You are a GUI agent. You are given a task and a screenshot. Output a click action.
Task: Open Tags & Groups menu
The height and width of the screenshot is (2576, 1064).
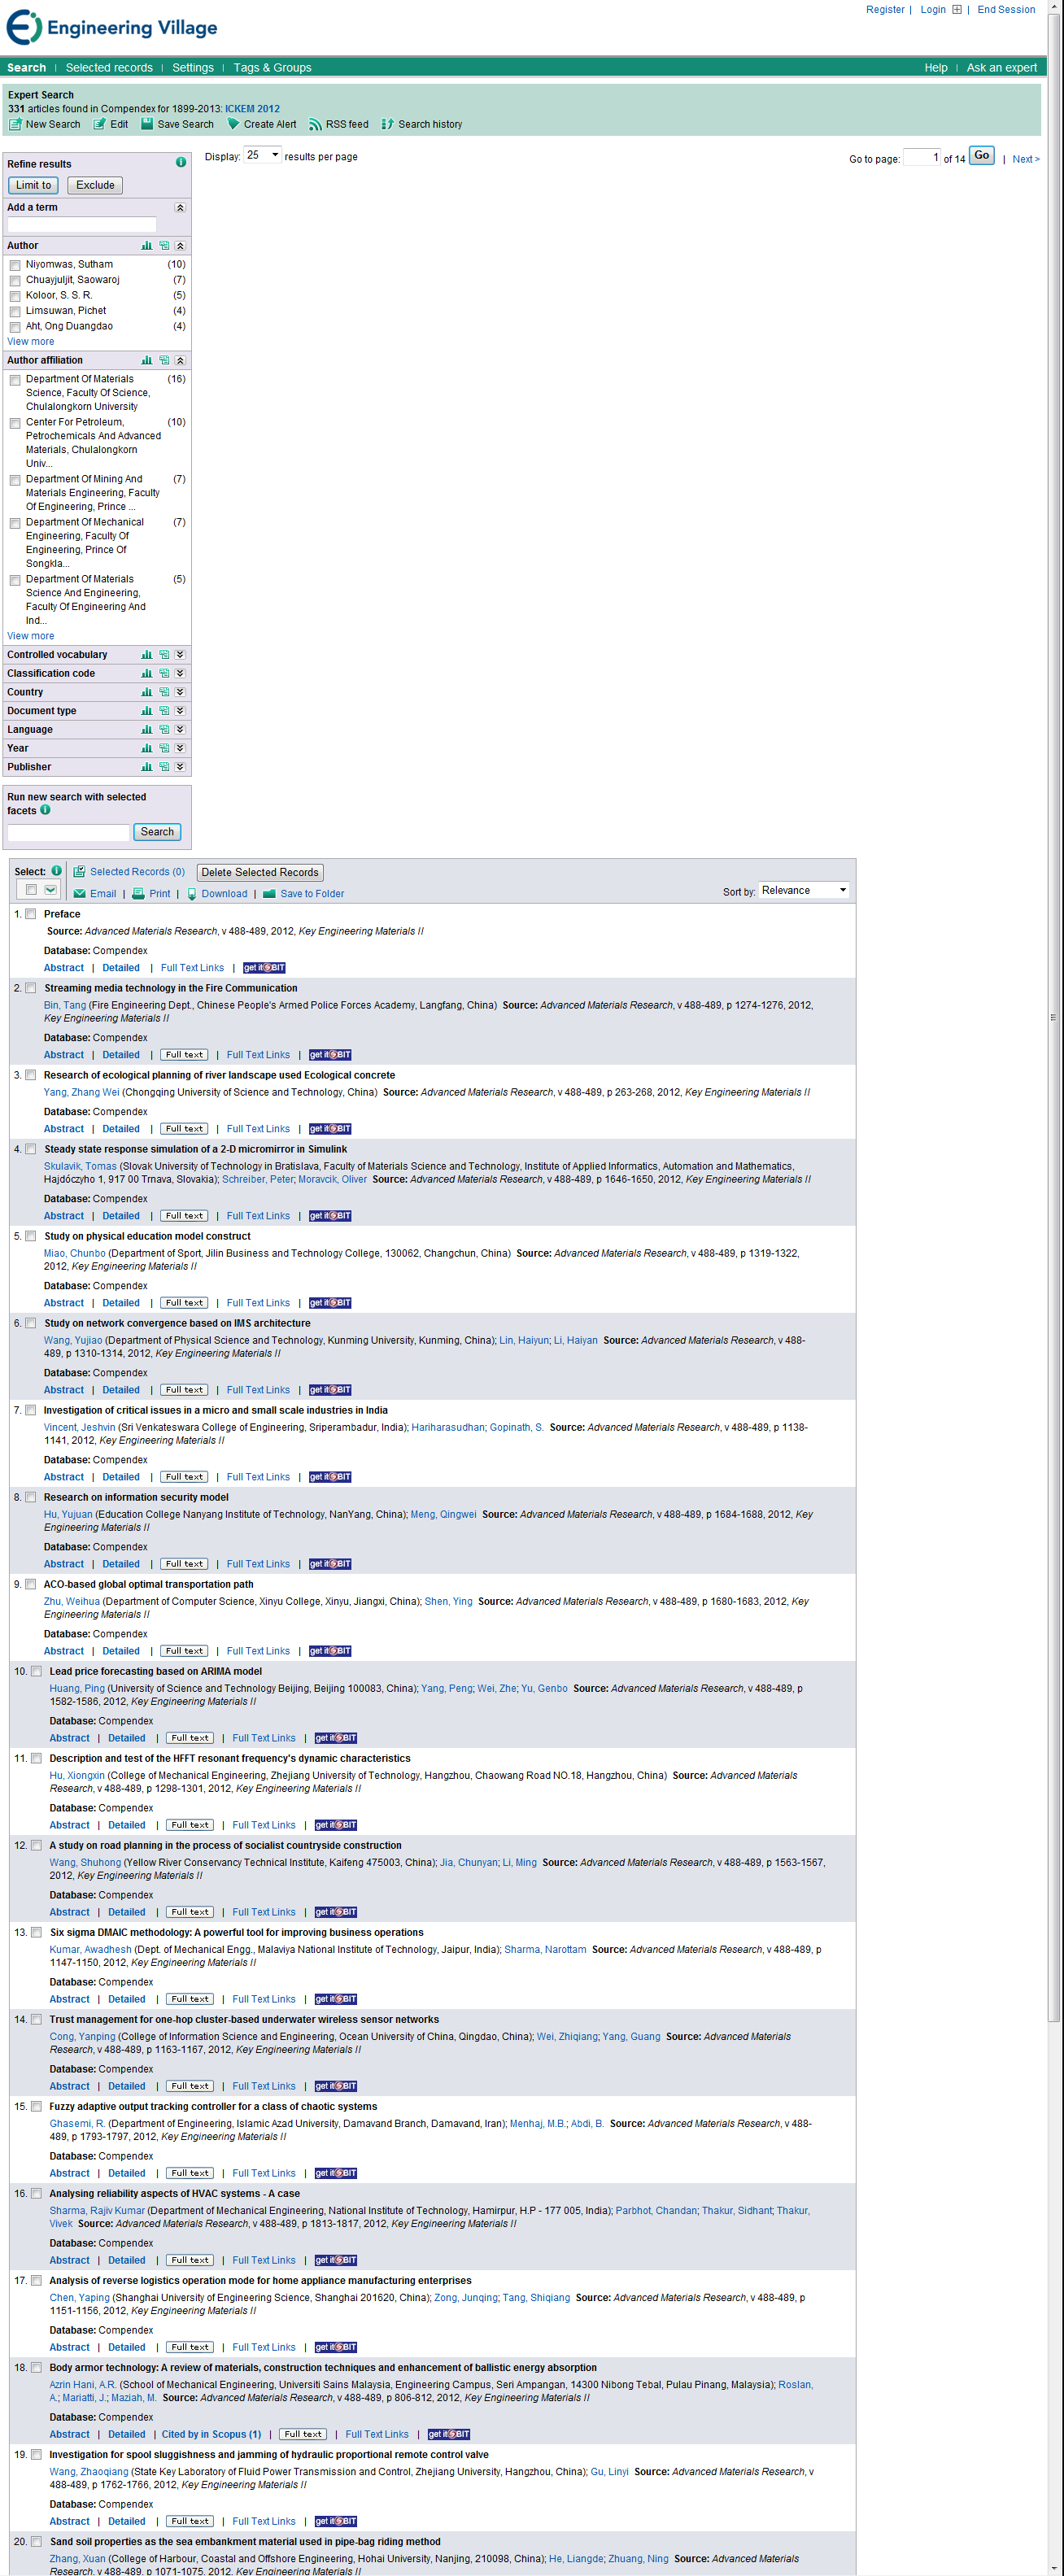click(272, 68)
